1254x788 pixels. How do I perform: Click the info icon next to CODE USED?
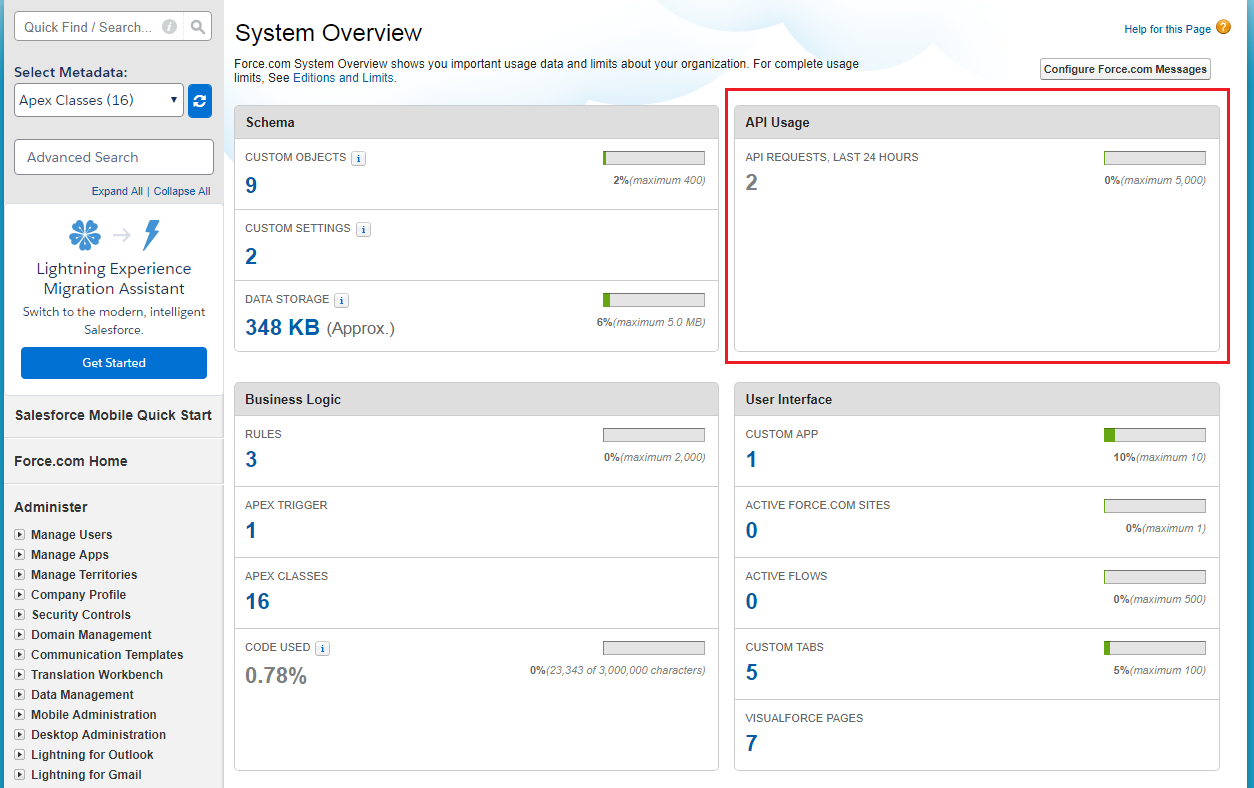coord(322,648)
